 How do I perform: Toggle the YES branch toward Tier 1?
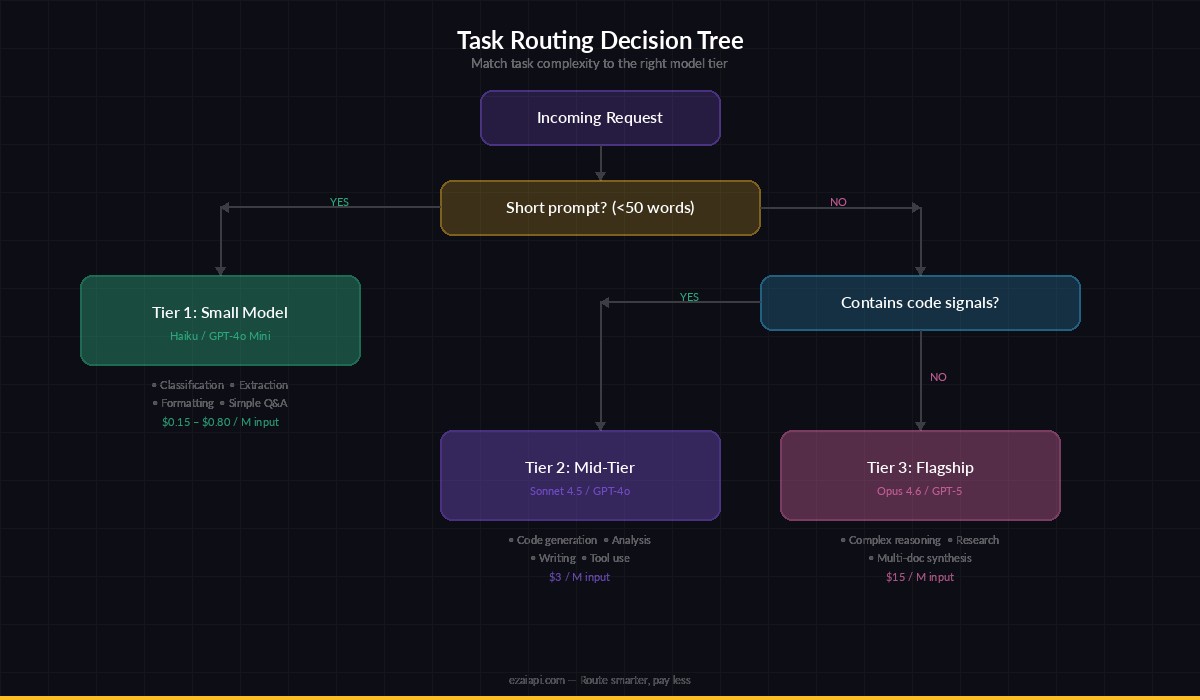[x=339, y=202]
